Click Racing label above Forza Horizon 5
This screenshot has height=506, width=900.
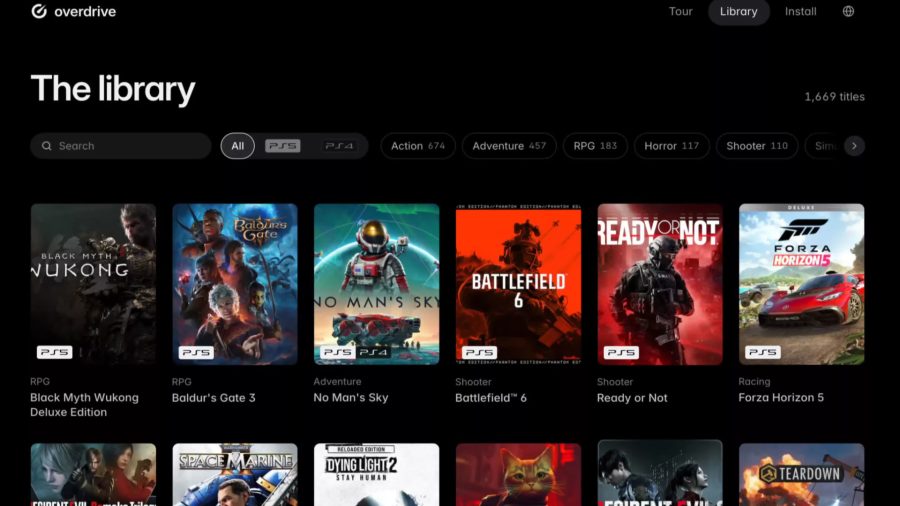point(754,382)
